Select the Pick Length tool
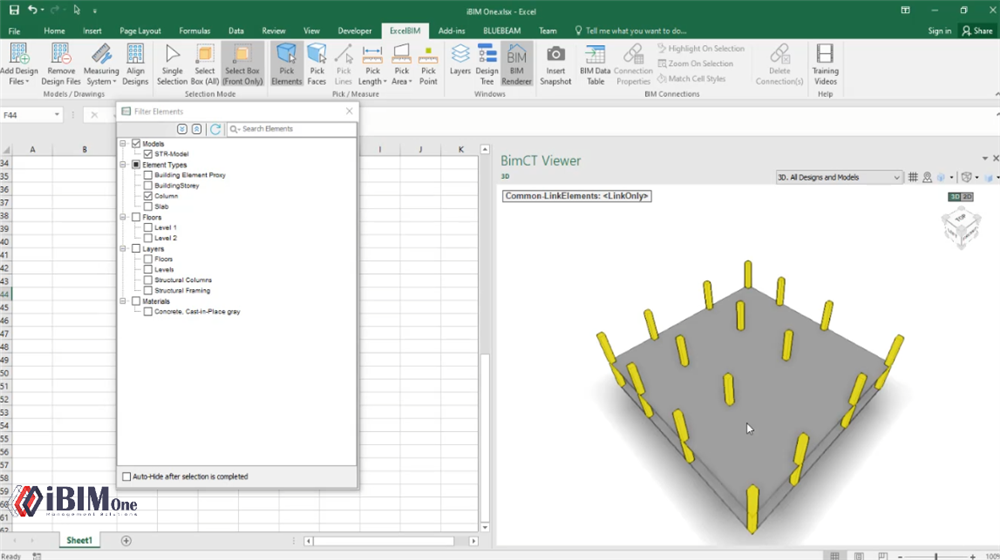 [372, 64]
